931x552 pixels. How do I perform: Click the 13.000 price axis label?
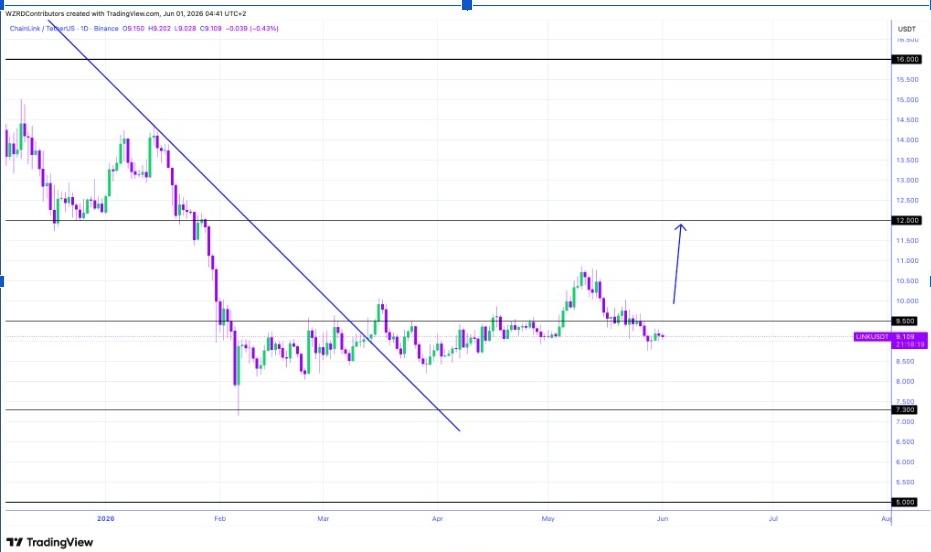(x=907, y=180)
